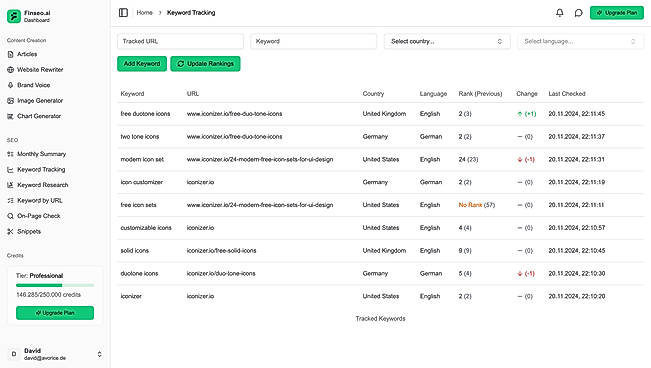Click the URL column header
The height and width of the screenshot is (368, 651).
point(193,94)
